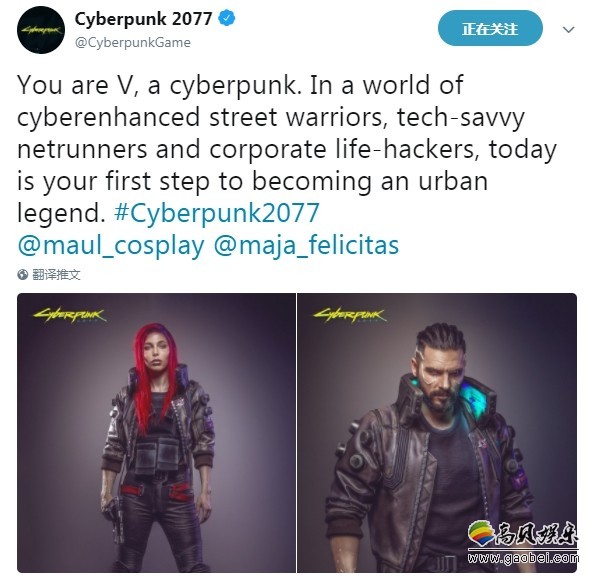Open the @CyberpunkGame handle
This screenshot has height=581, width=595.
[133, 43]
